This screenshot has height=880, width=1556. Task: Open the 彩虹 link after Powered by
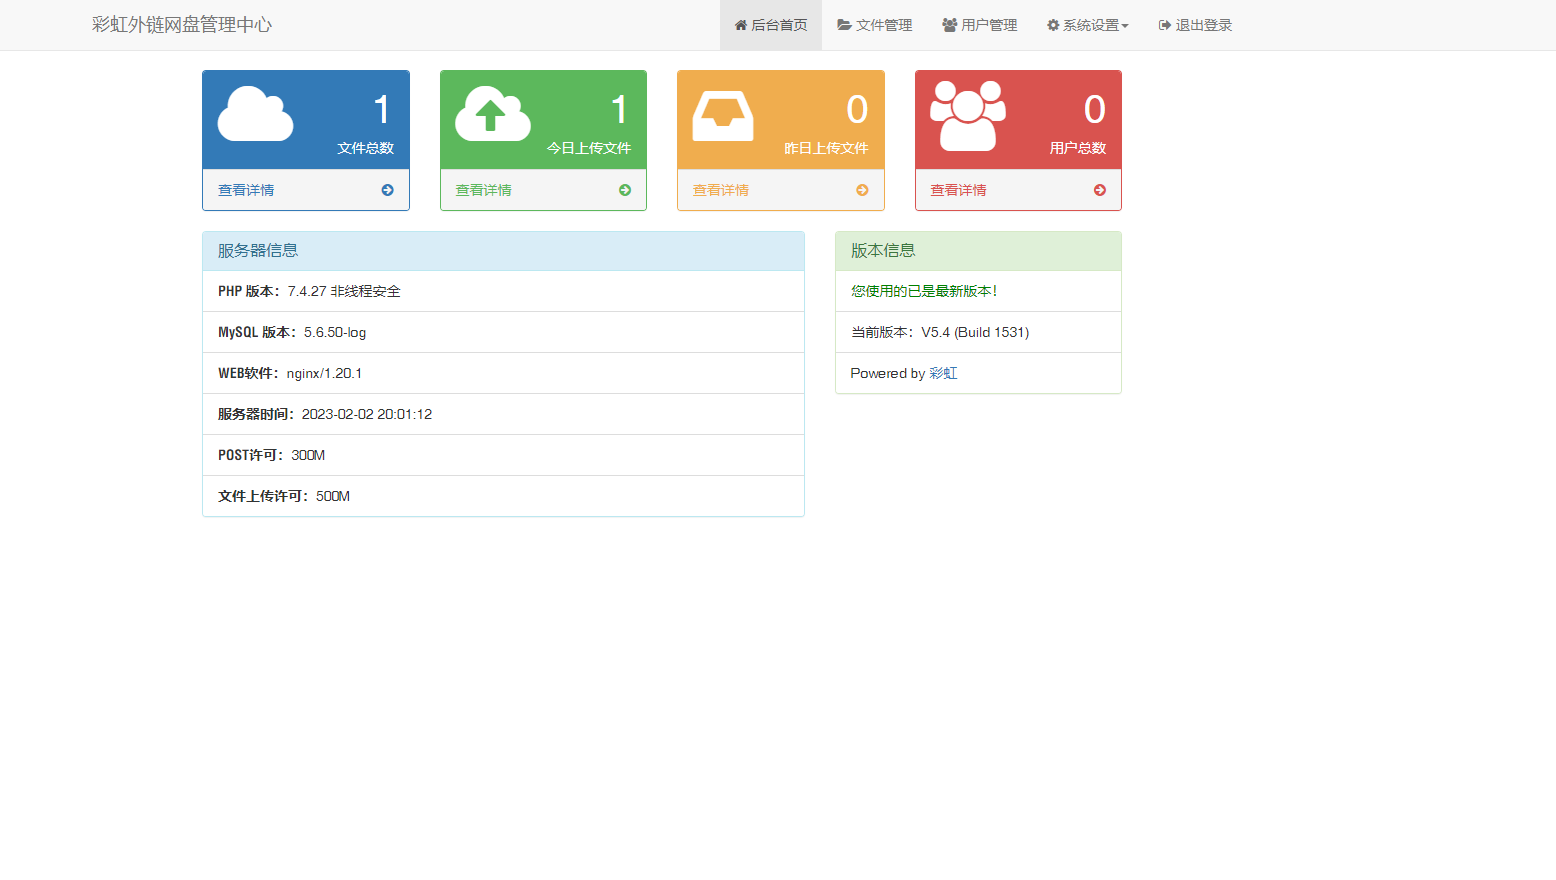tap(943, 373)
